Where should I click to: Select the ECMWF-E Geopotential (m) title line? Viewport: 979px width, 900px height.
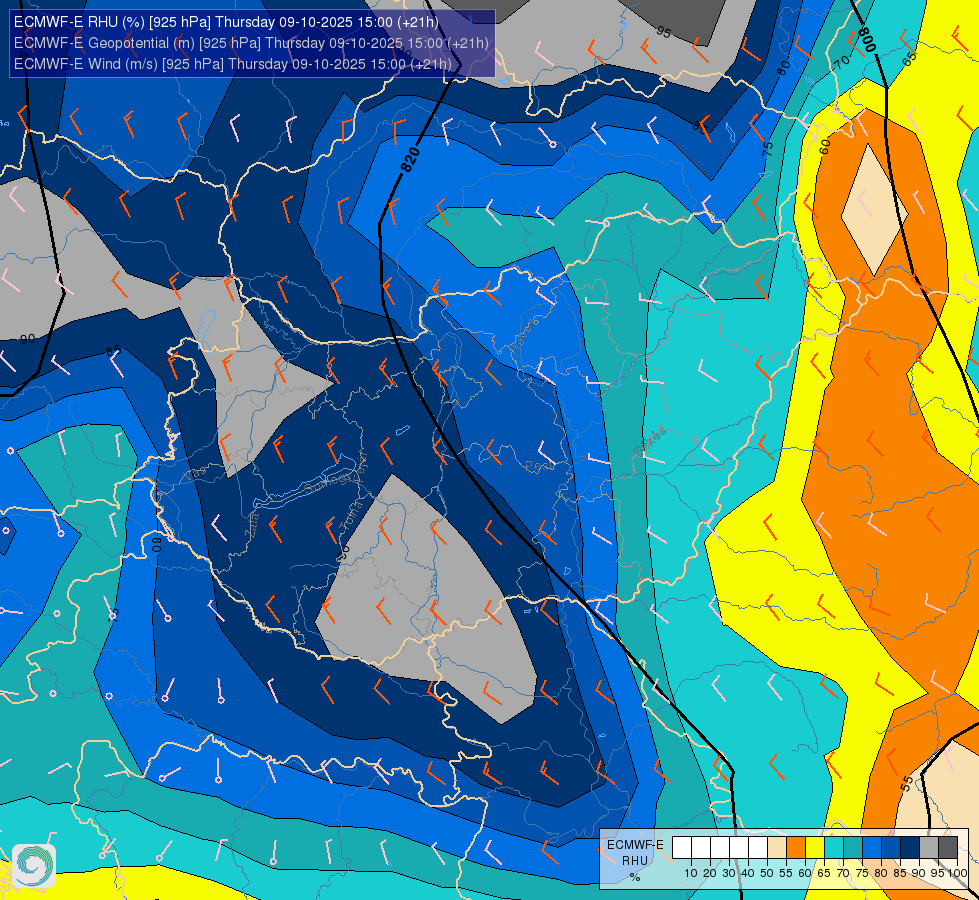(251, 43)
